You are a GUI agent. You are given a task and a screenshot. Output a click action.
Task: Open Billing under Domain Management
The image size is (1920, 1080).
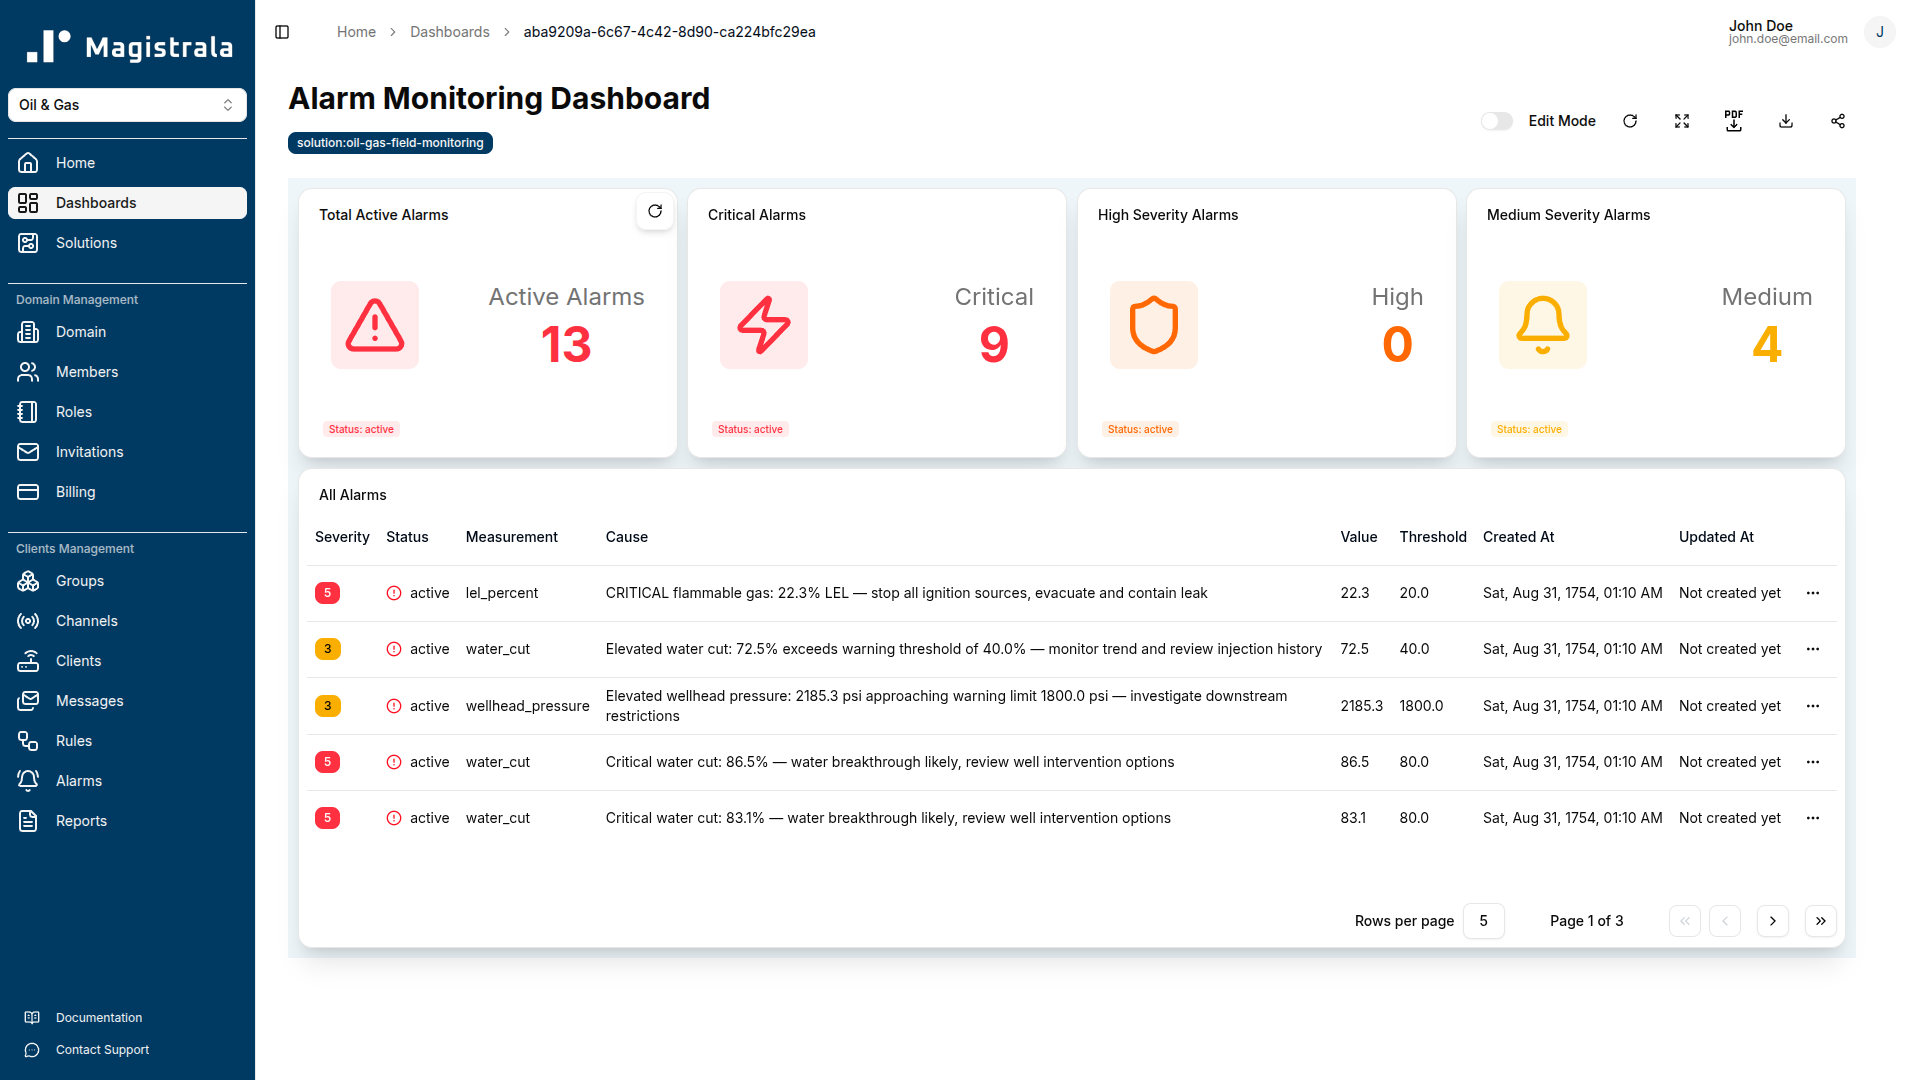[75, 492]
